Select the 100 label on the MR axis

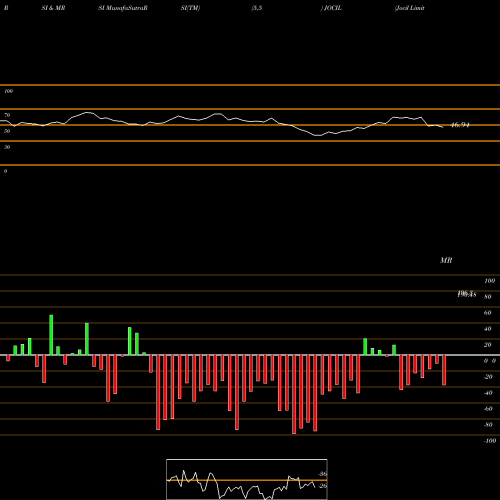(x=489, y=281)
